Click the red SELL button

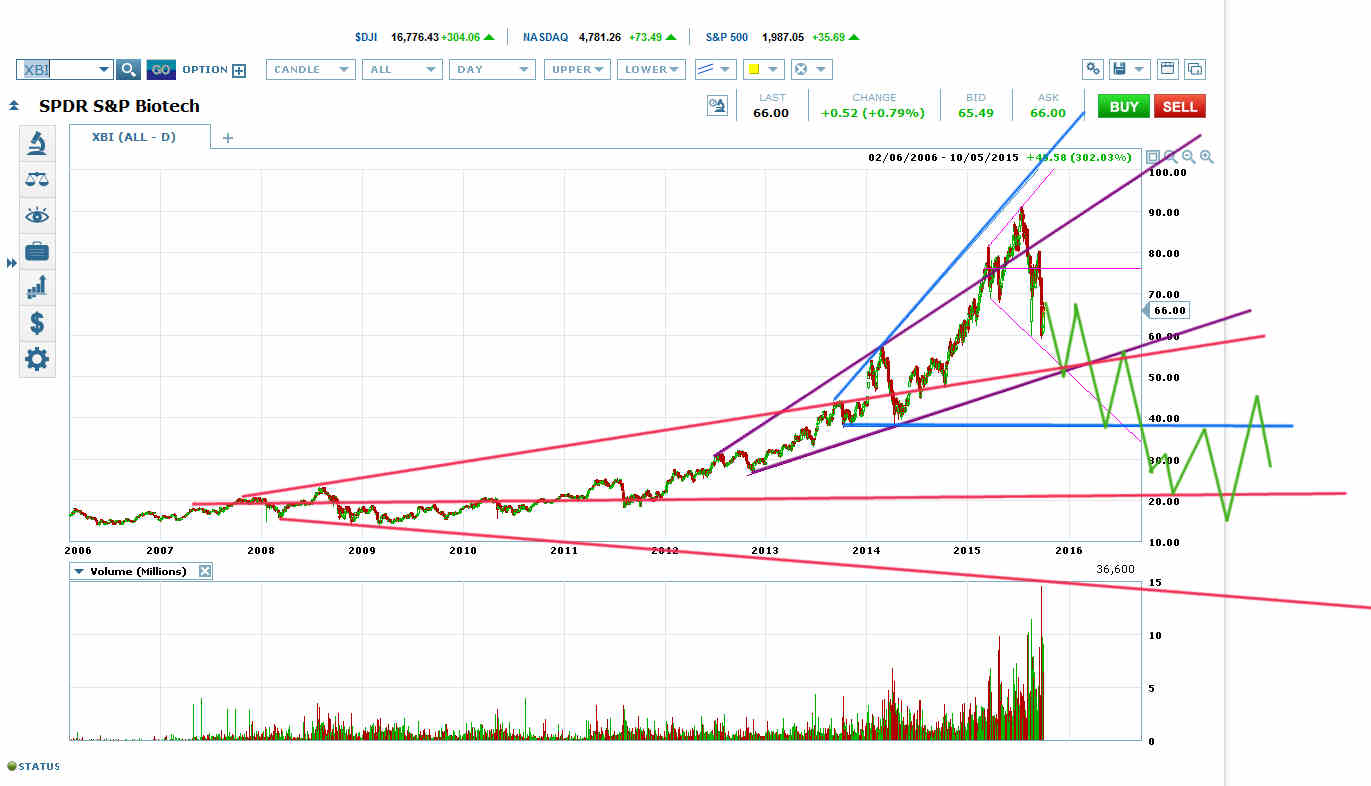coord(1179,106)
